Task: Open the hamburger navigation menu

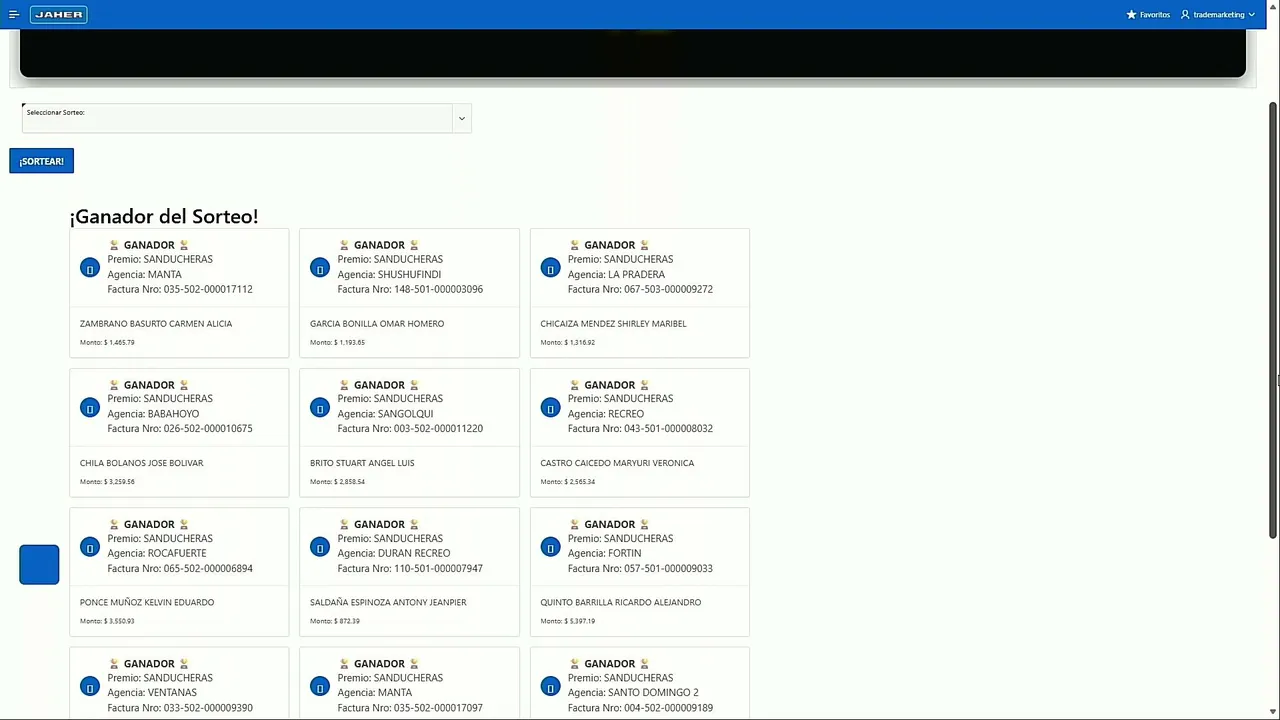Action: pos(14,14)
